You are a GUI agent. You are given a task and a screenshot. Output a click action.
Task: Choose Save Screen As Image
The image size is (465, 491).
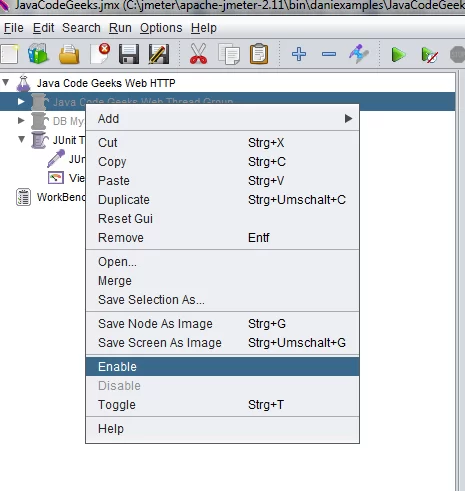tap(222, 343)
